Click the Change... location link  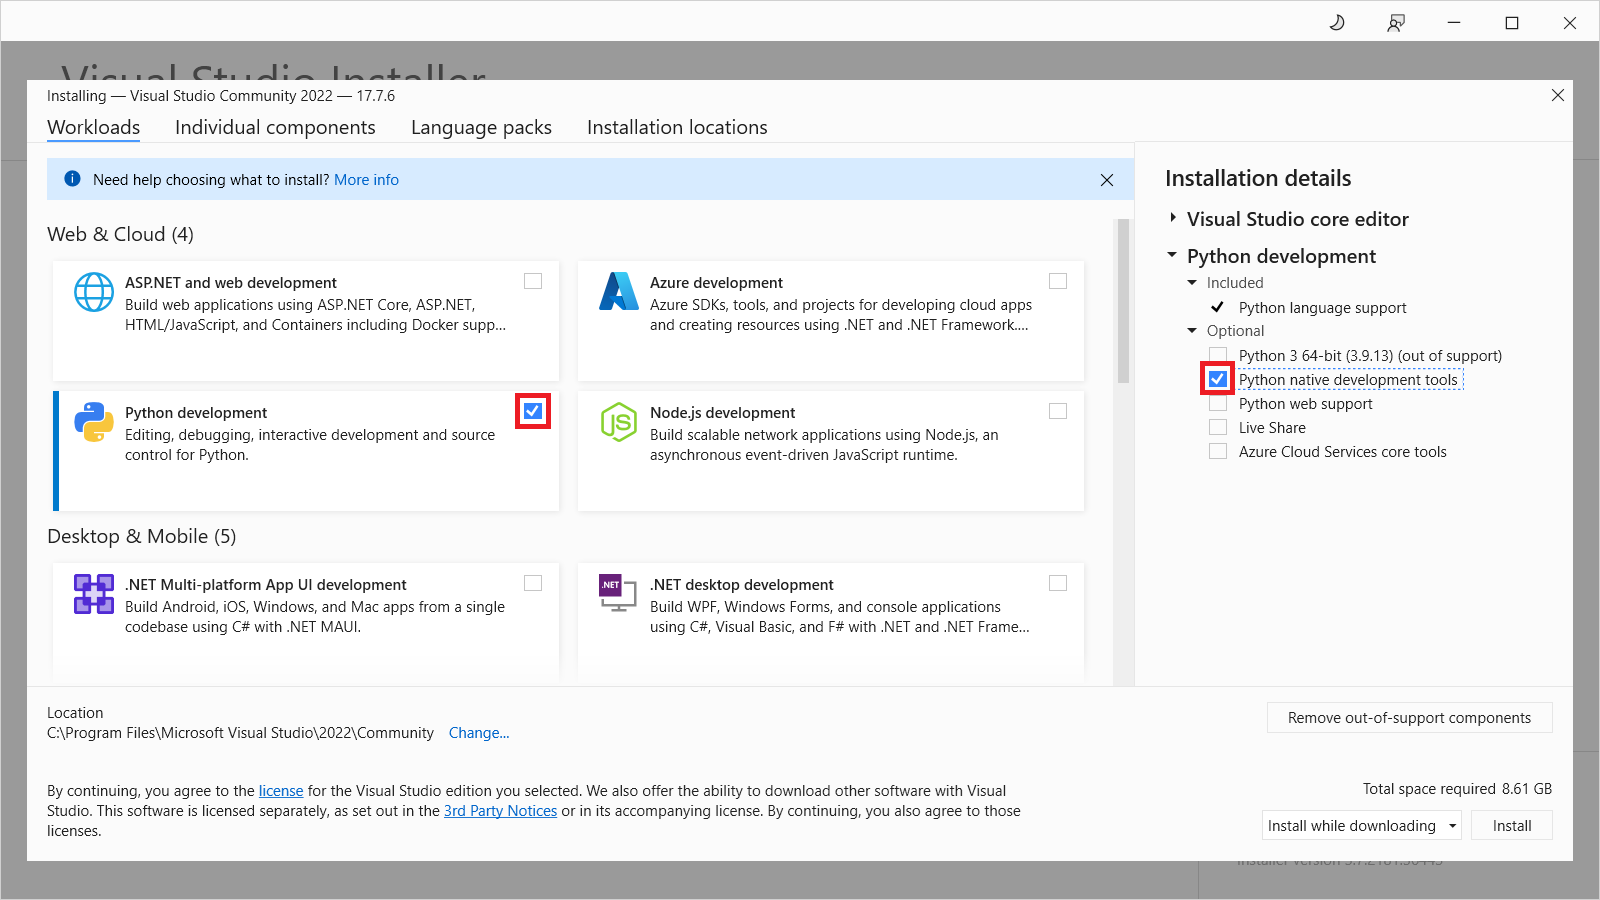pos(479,733)
